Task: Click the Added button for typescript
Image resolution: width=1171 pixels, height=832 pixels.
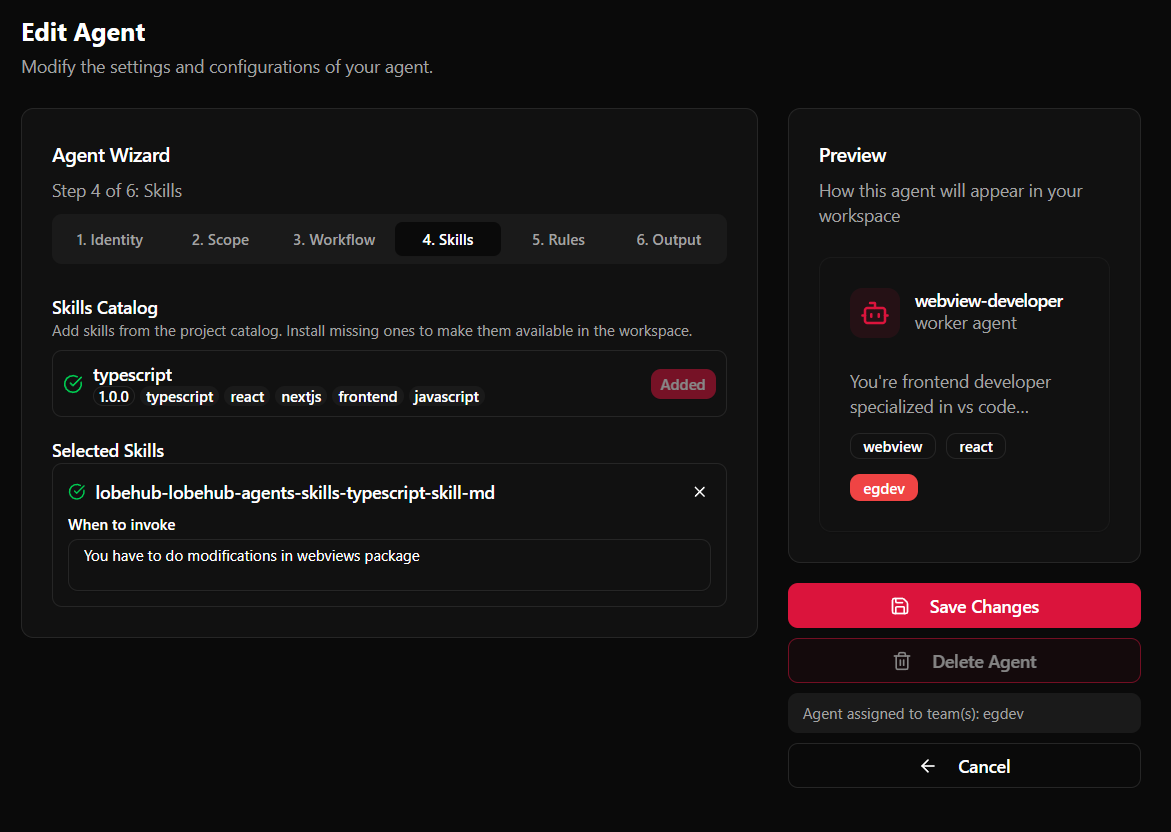Action: (683, 385)
